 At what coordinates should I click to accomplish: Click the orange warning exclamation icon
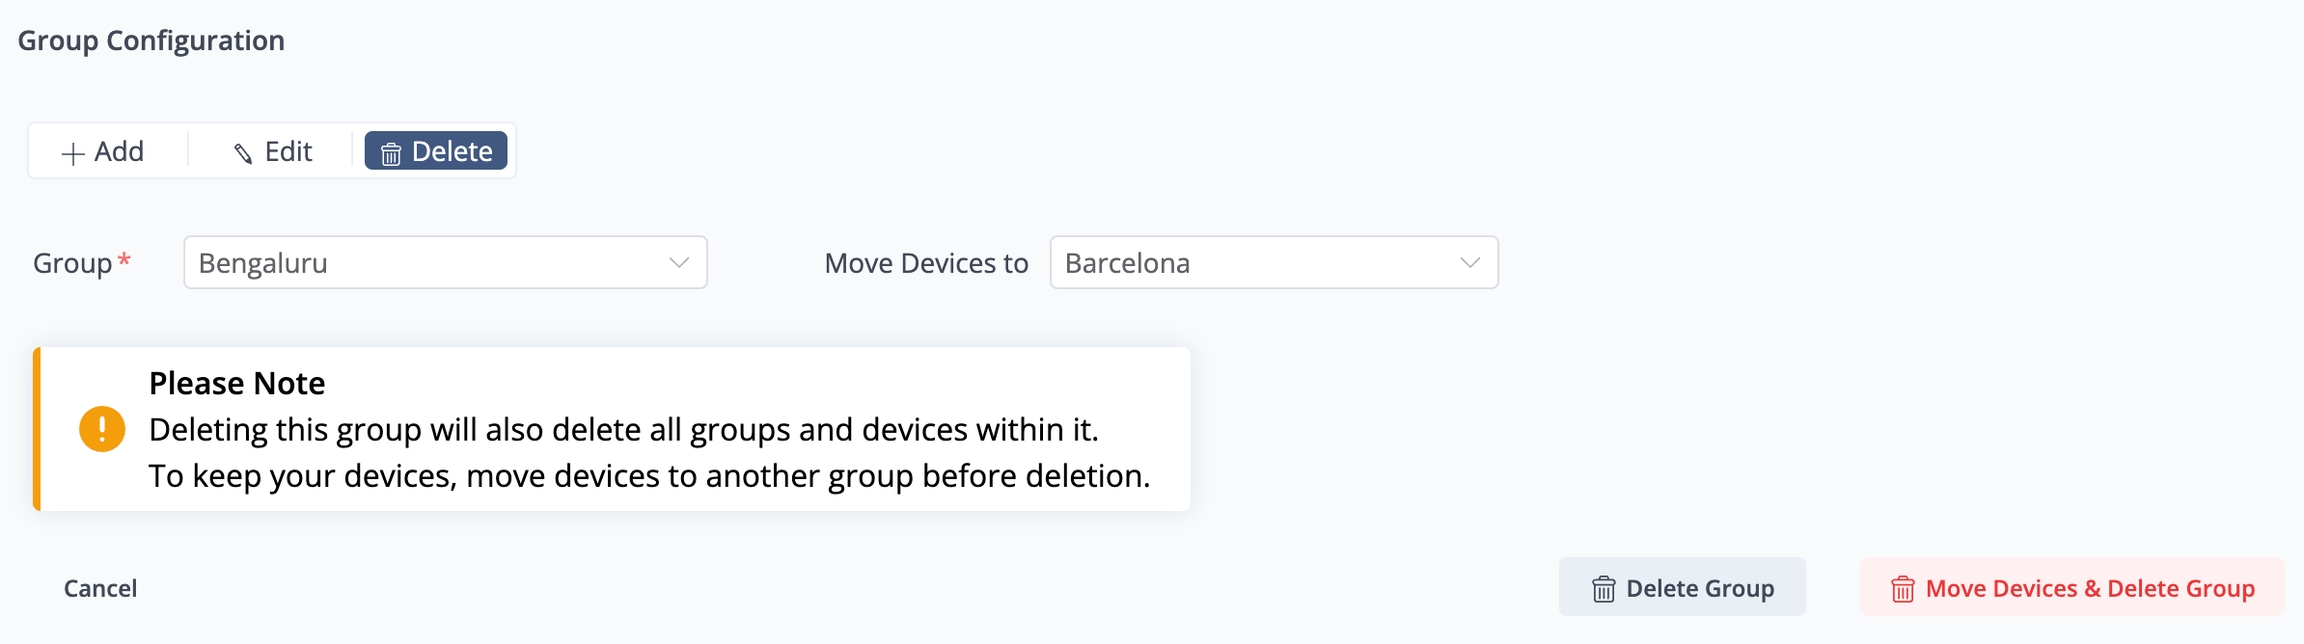click(102, 429)
